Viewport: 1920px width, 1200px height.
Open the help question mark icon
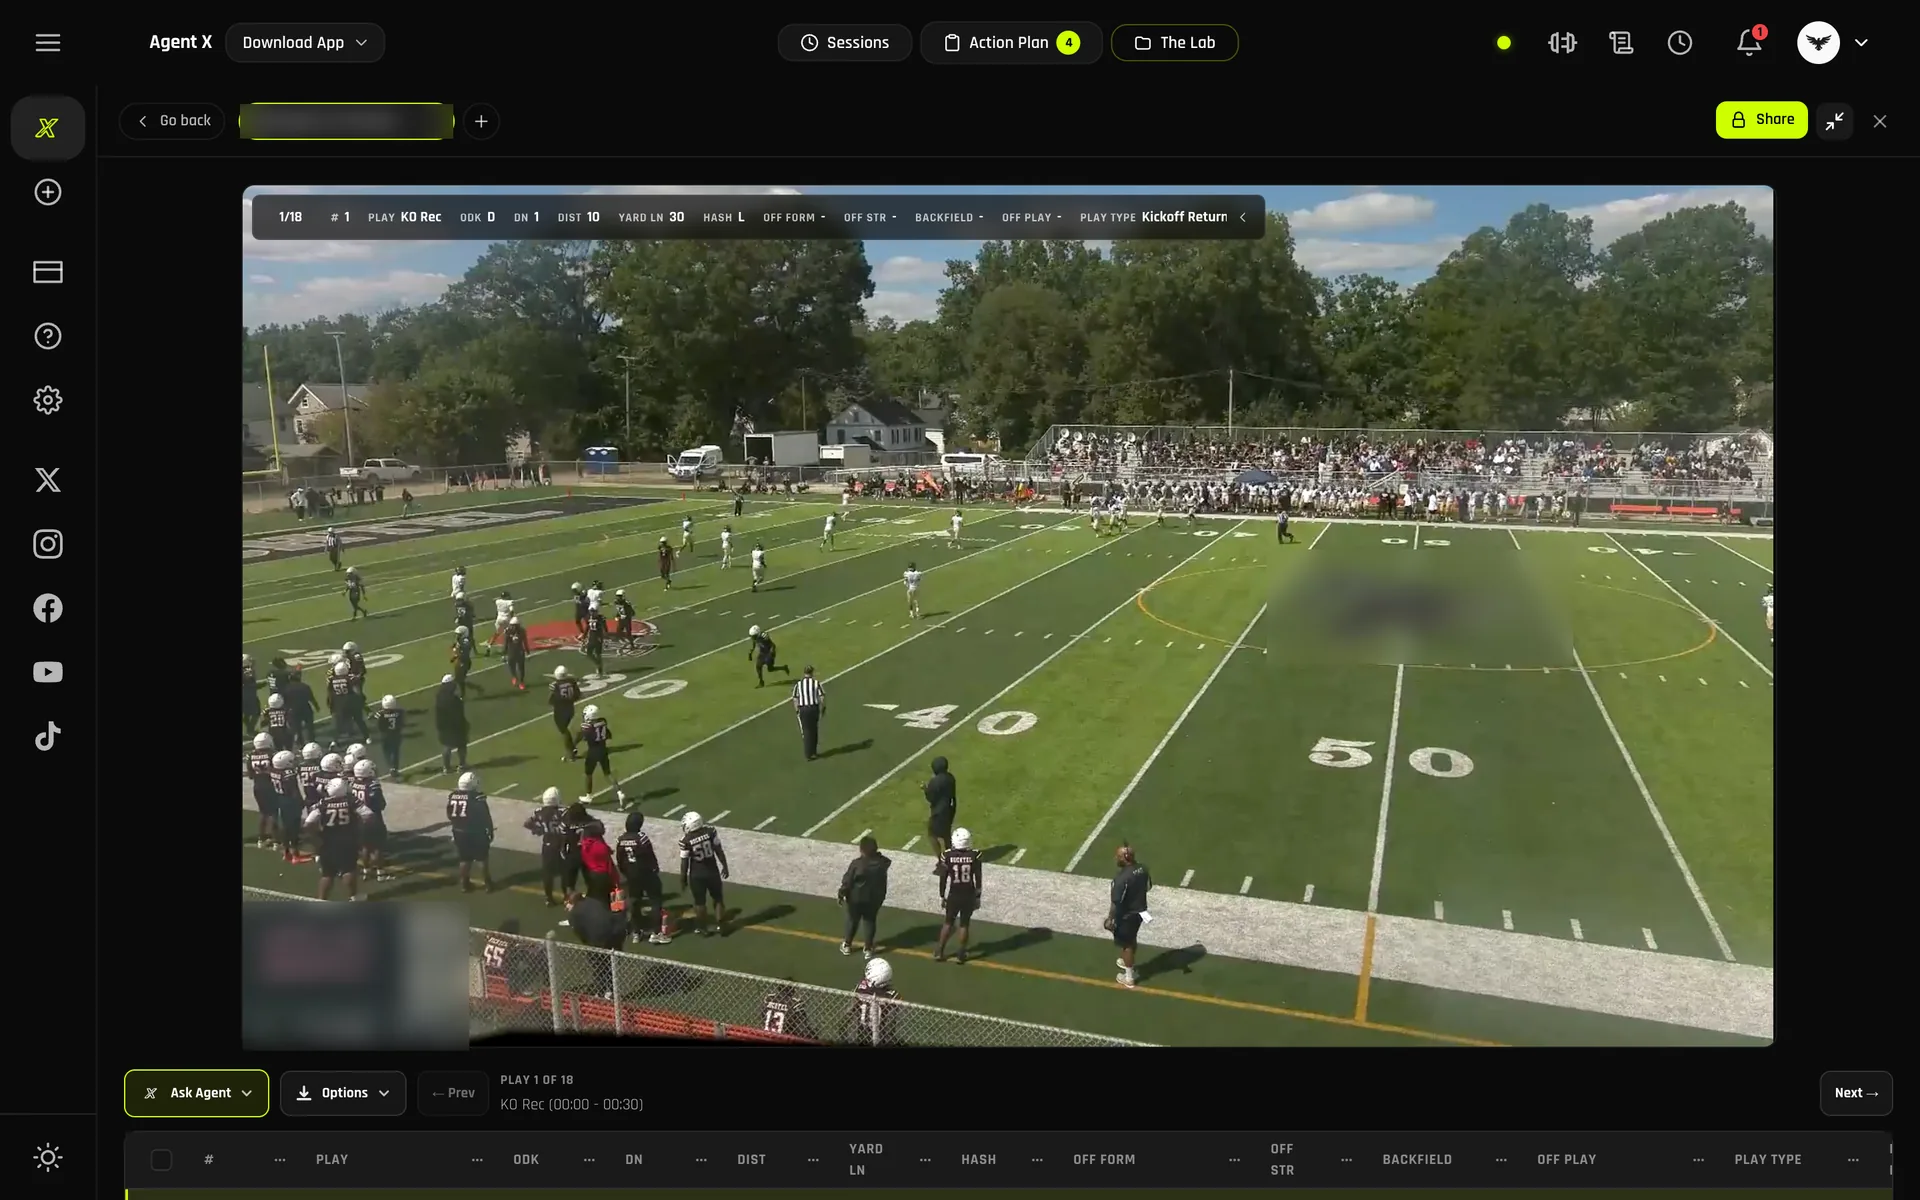point(48,336)
